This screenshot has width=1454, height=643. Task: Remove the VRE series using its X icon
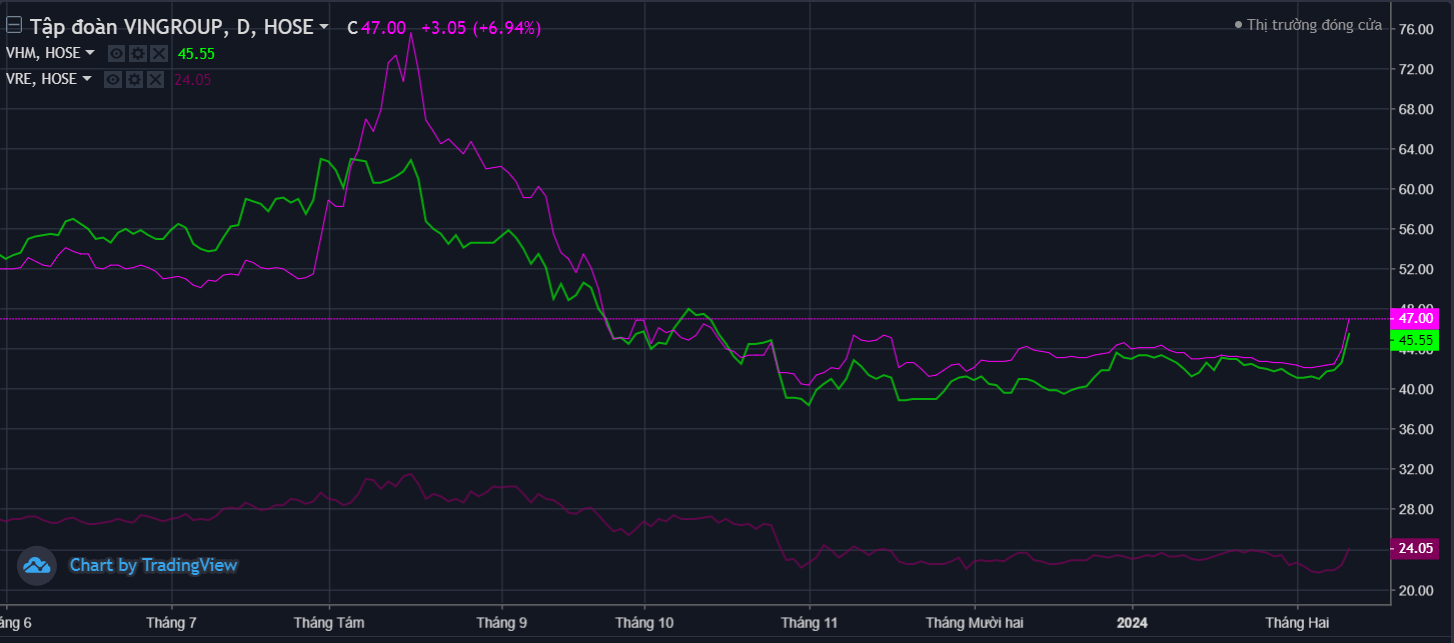click(x=155, y=80)
